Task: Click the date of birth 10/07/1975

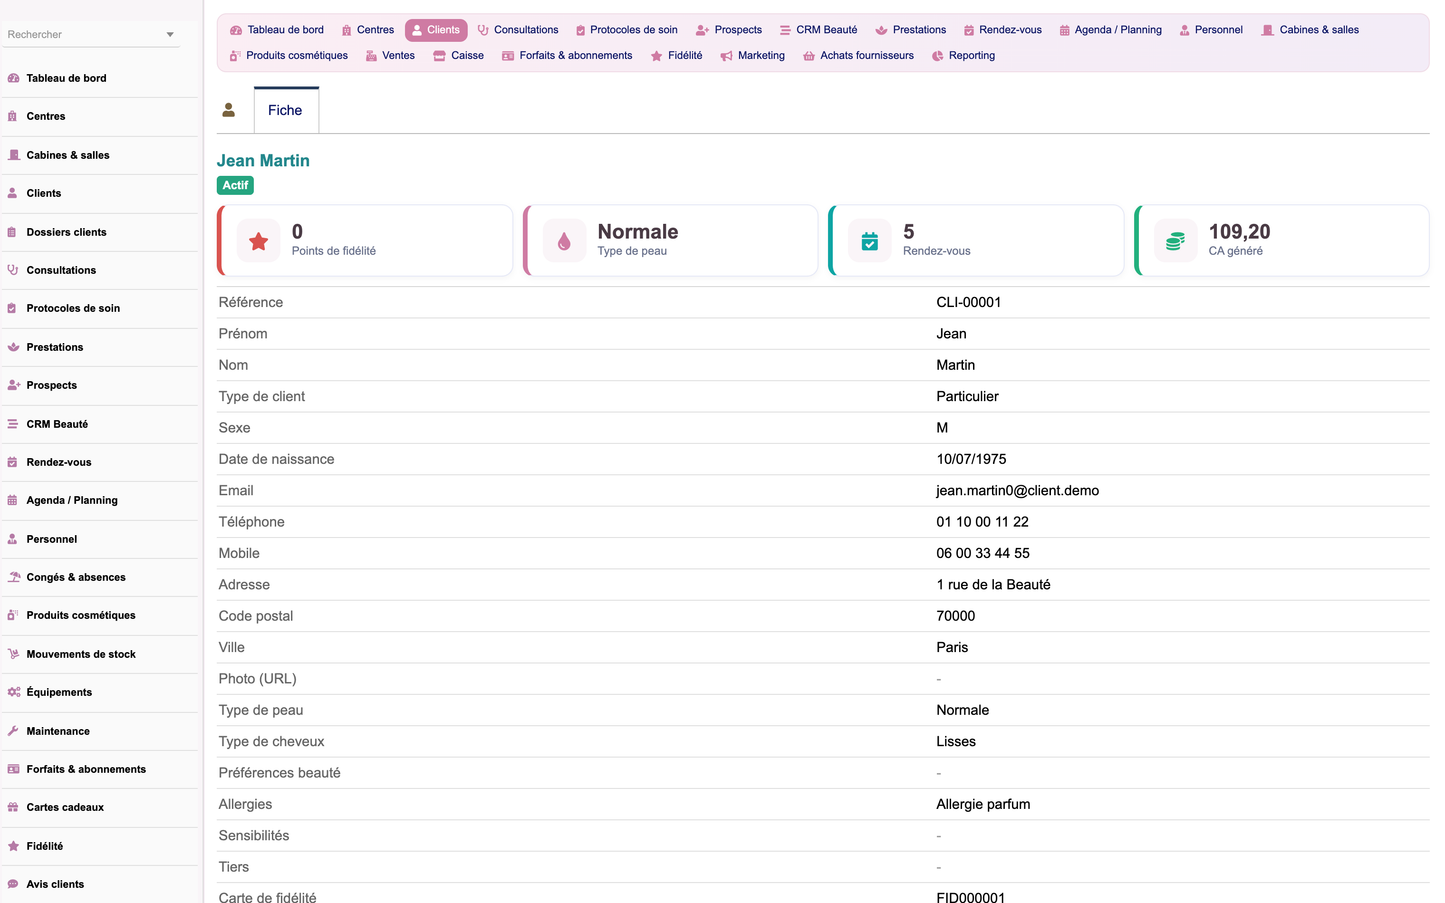Action: click(972, 459)
